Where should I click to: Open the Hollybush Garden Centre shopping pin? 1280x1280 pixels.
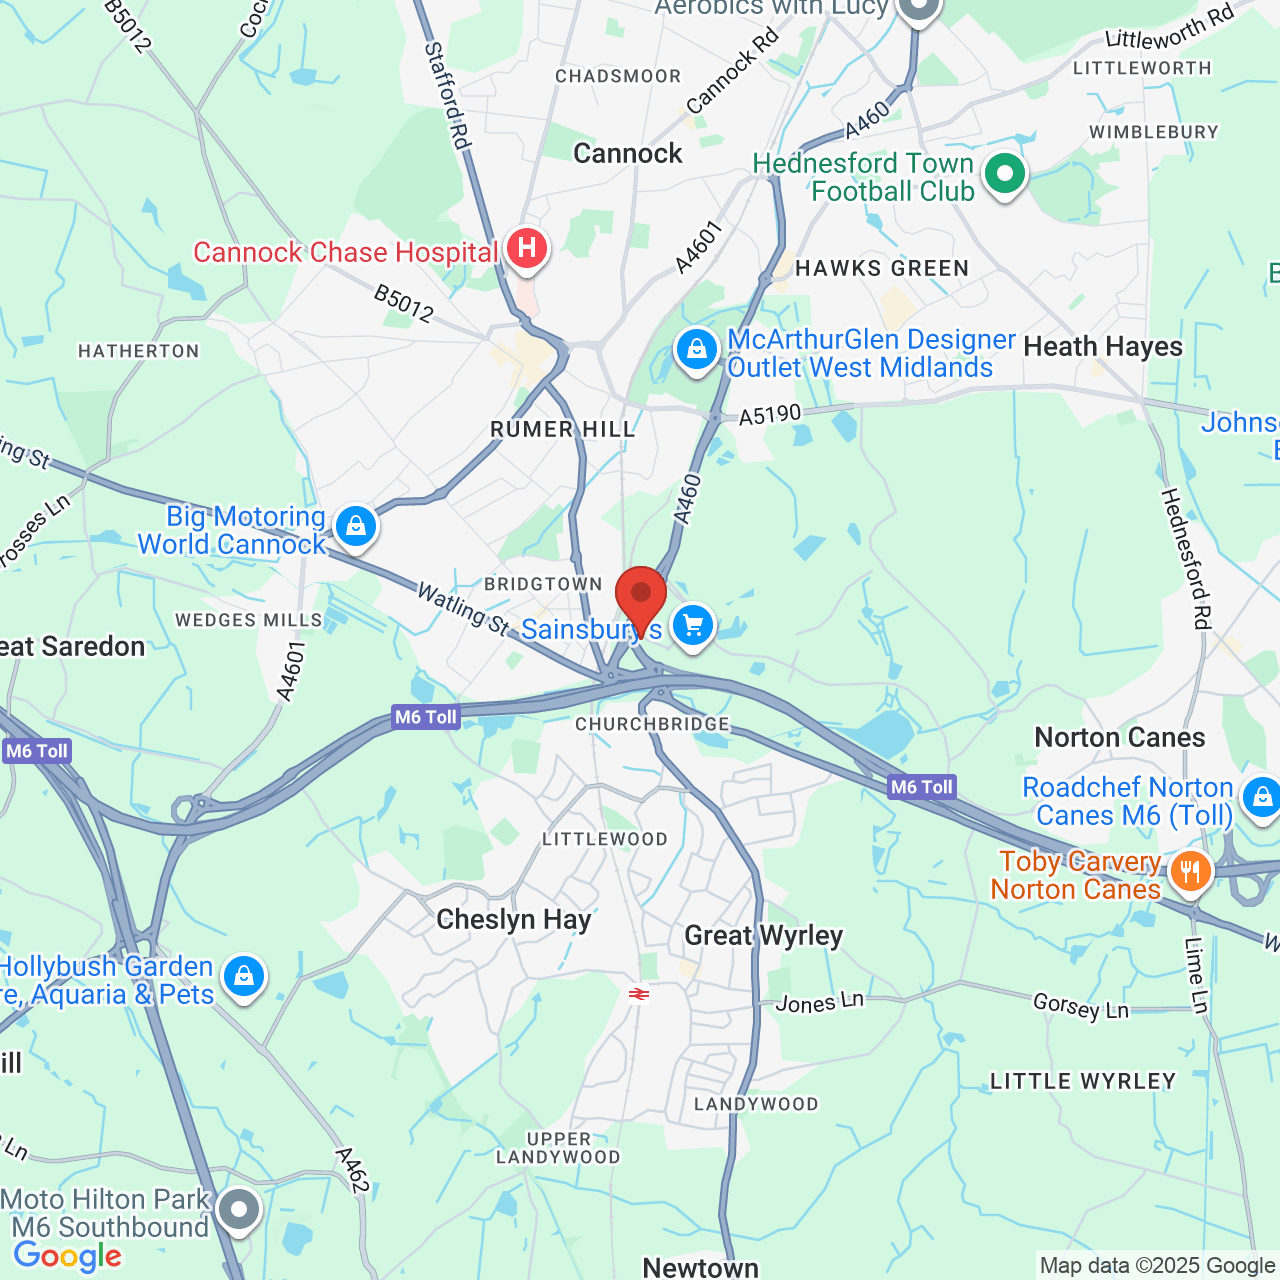pyautogui.click(x=244, y=976)
